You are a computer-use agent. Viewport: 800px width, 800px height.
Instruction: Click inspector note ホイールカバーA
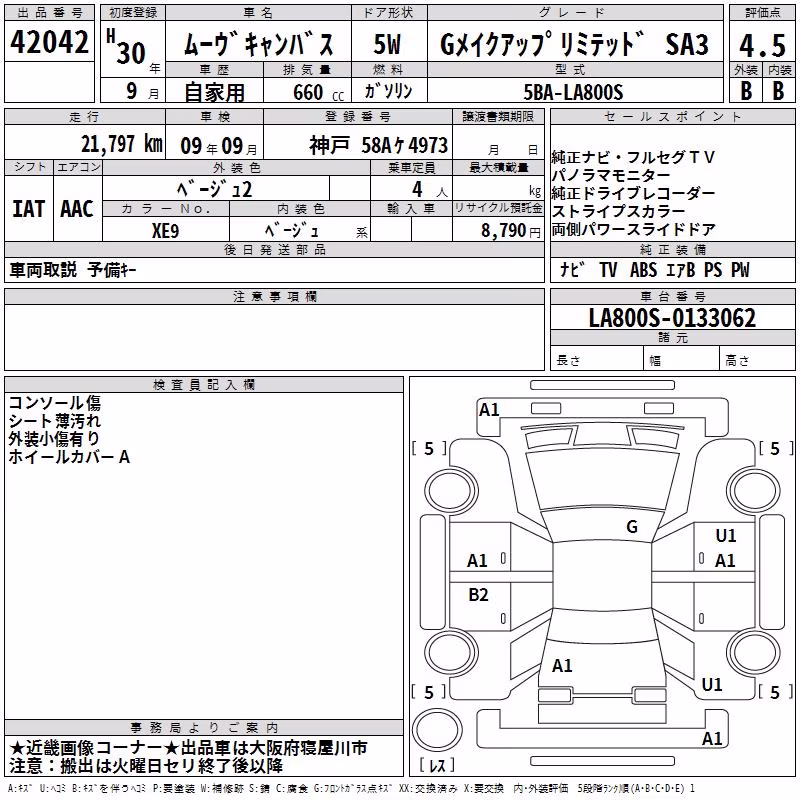click(x=69, y=457)
